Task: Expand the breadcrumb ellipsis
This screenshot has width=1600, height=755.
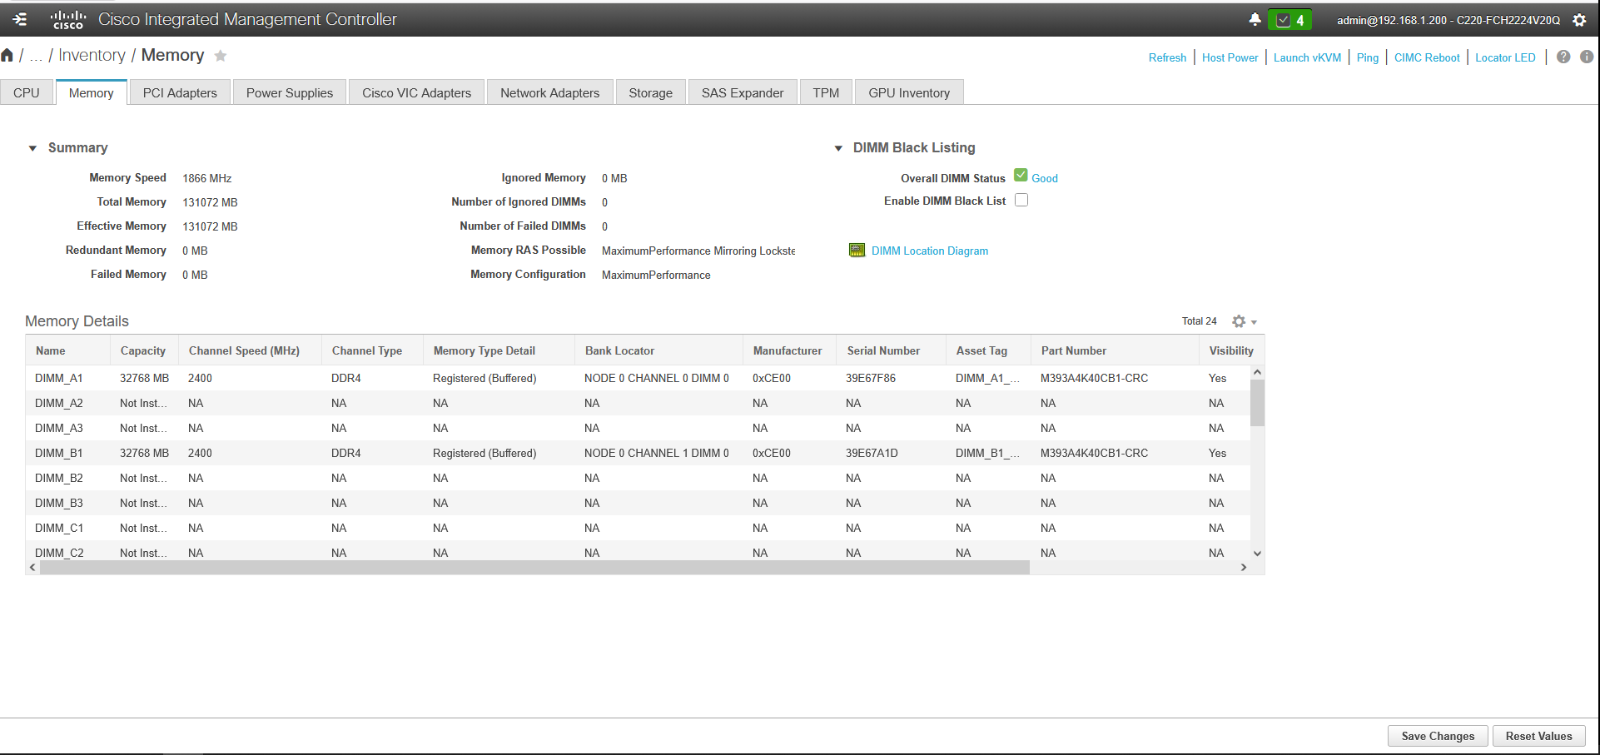Action: click(x=36, y=56)
